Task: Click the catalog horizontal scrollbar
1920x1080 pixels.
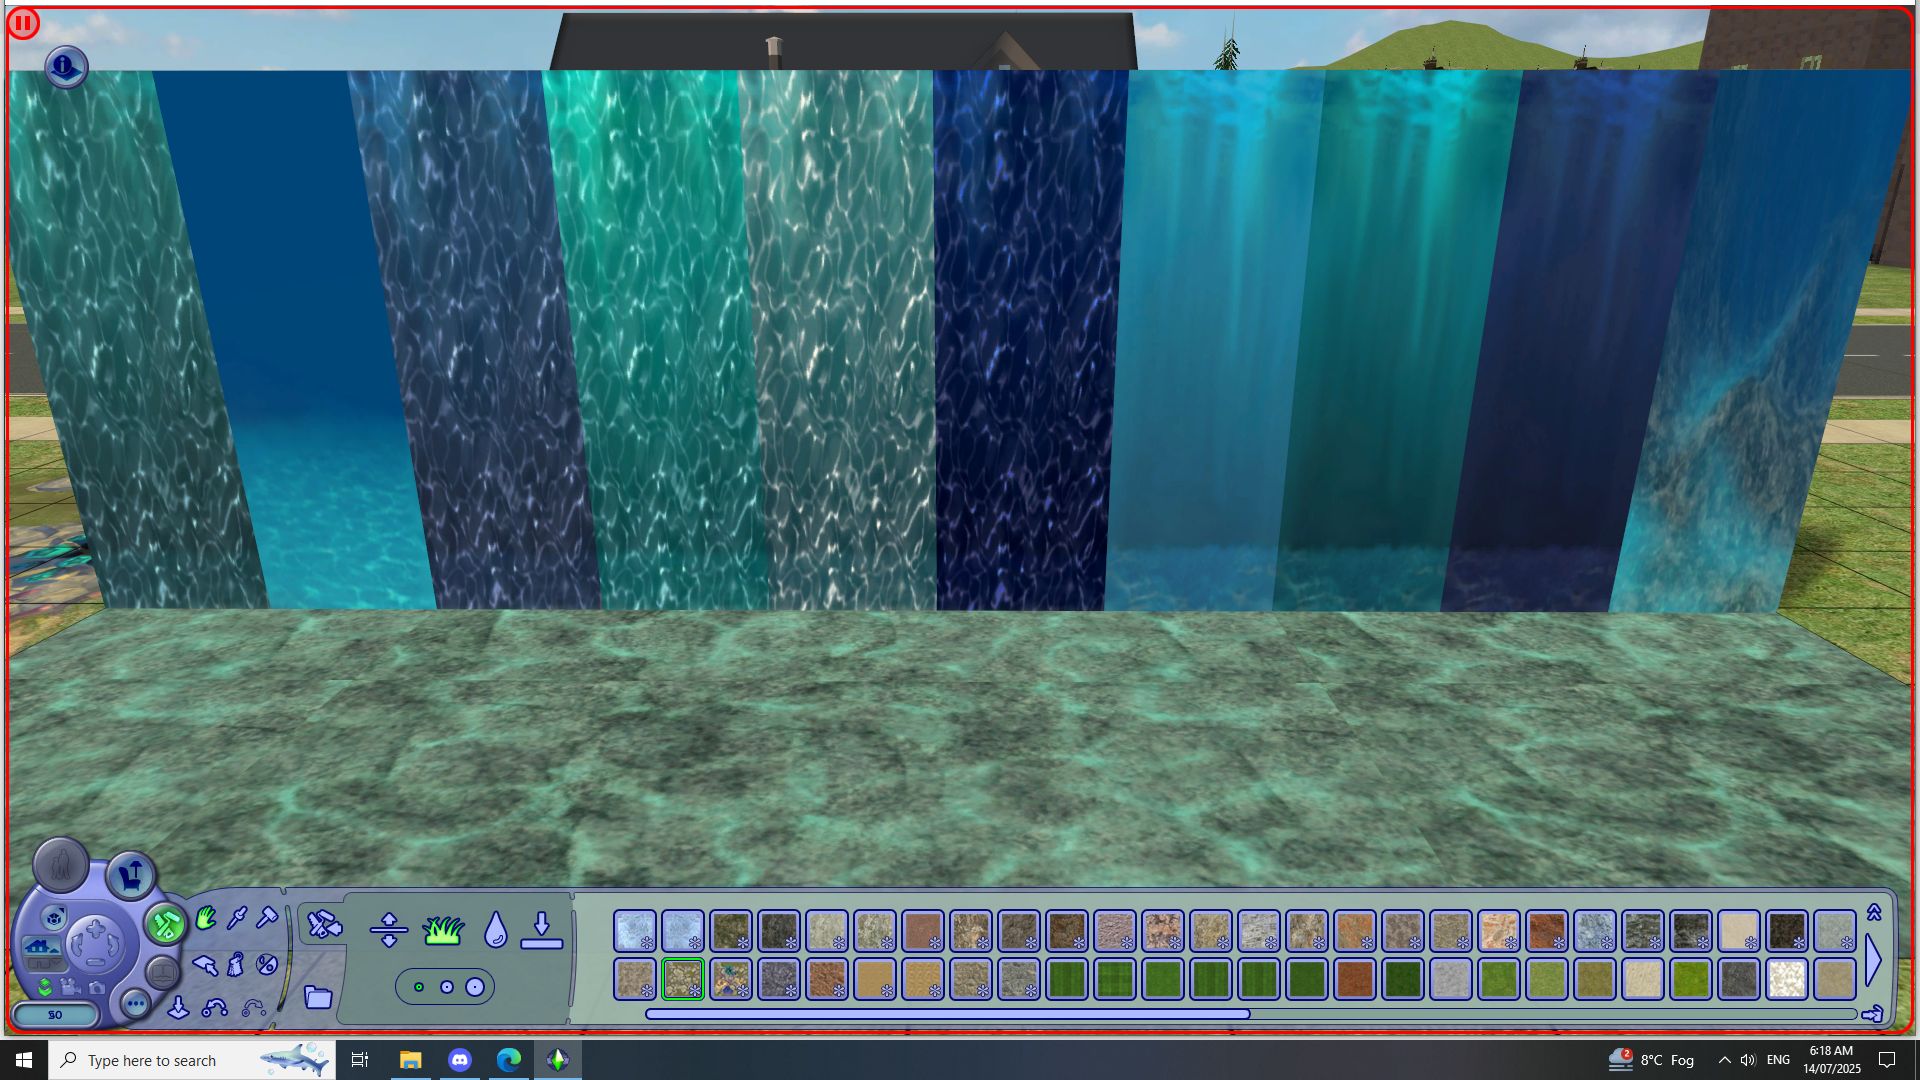Action: click(x=1250, y=1014)
